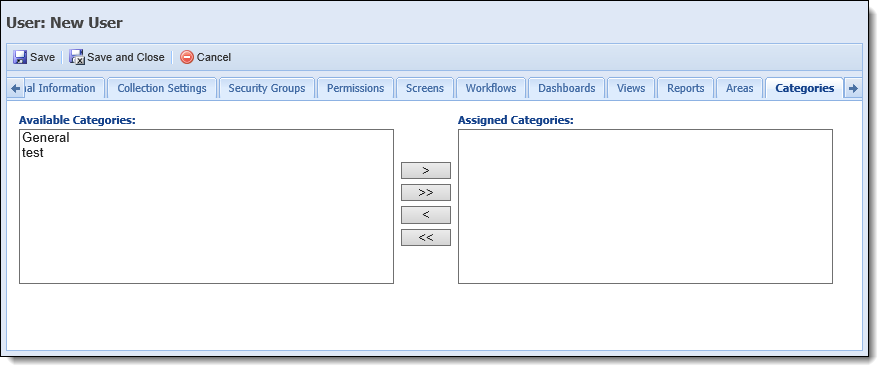
Task: Move selected category to Assigned list
Action: coord(426,170)
